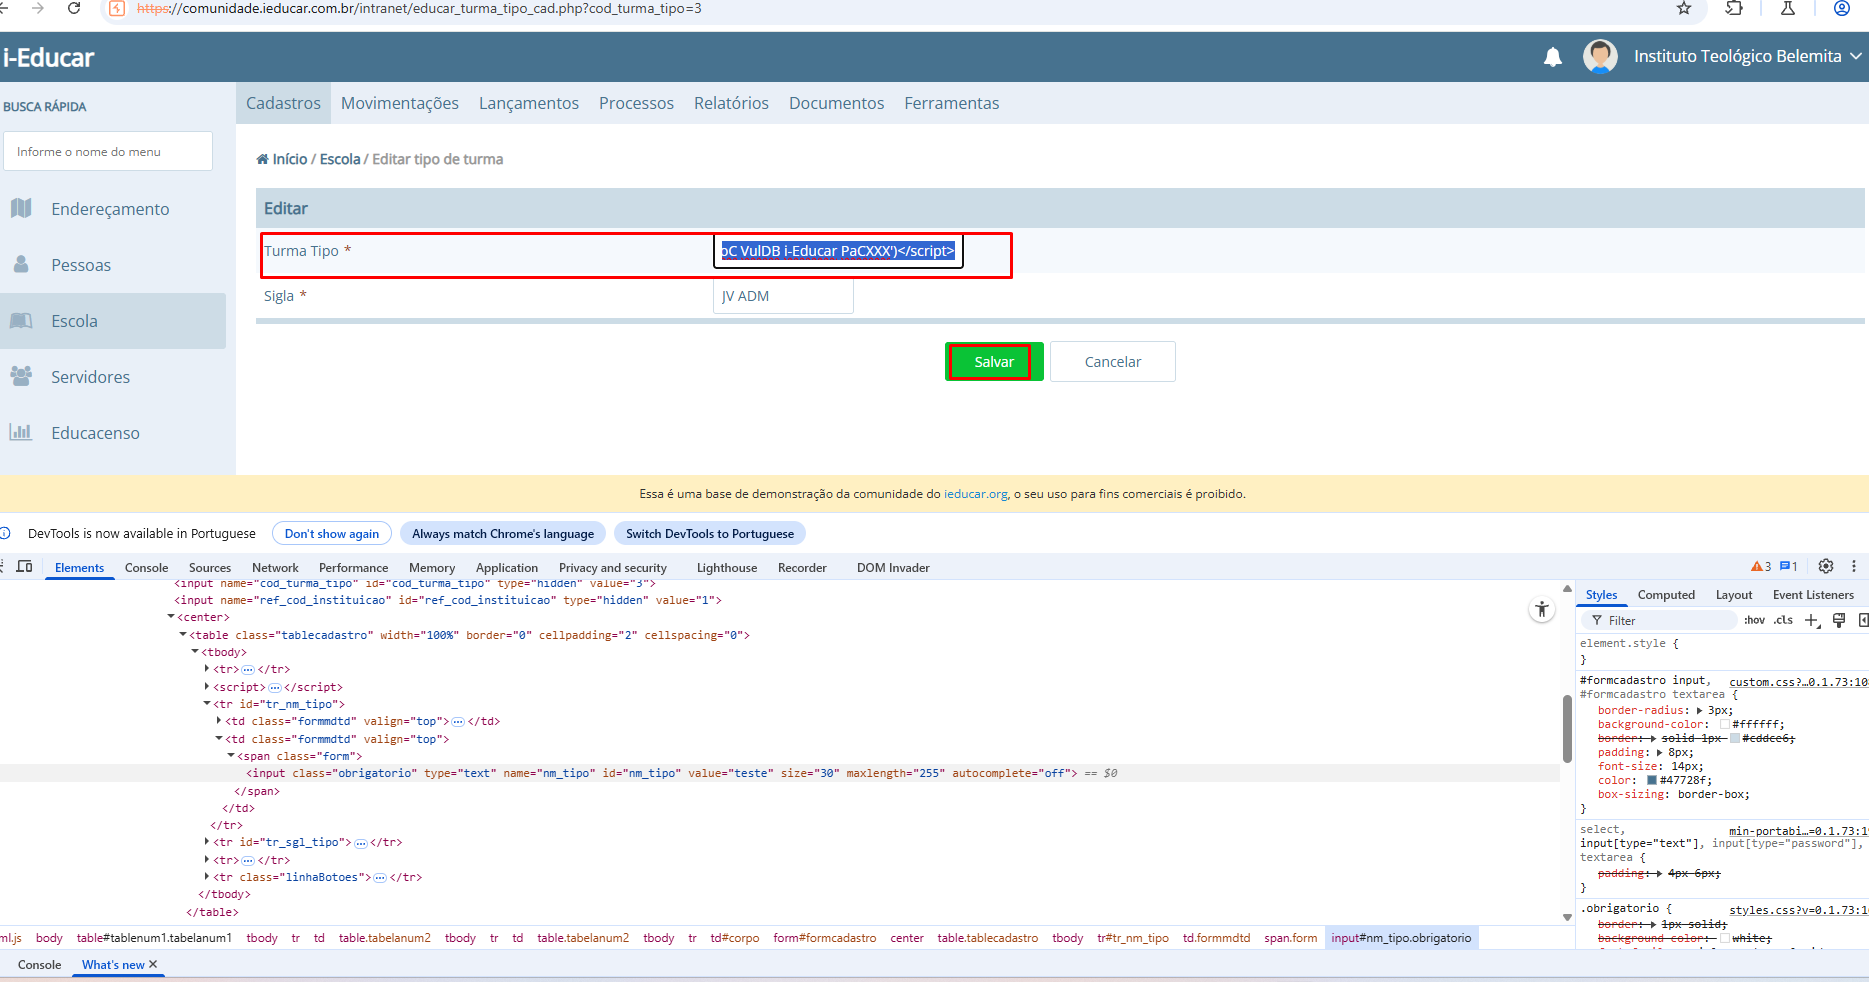Viewport: 1869px width, 982px height.
Task: Expand the collapsed script node in DOM tree
Action: tap(207, 686)
